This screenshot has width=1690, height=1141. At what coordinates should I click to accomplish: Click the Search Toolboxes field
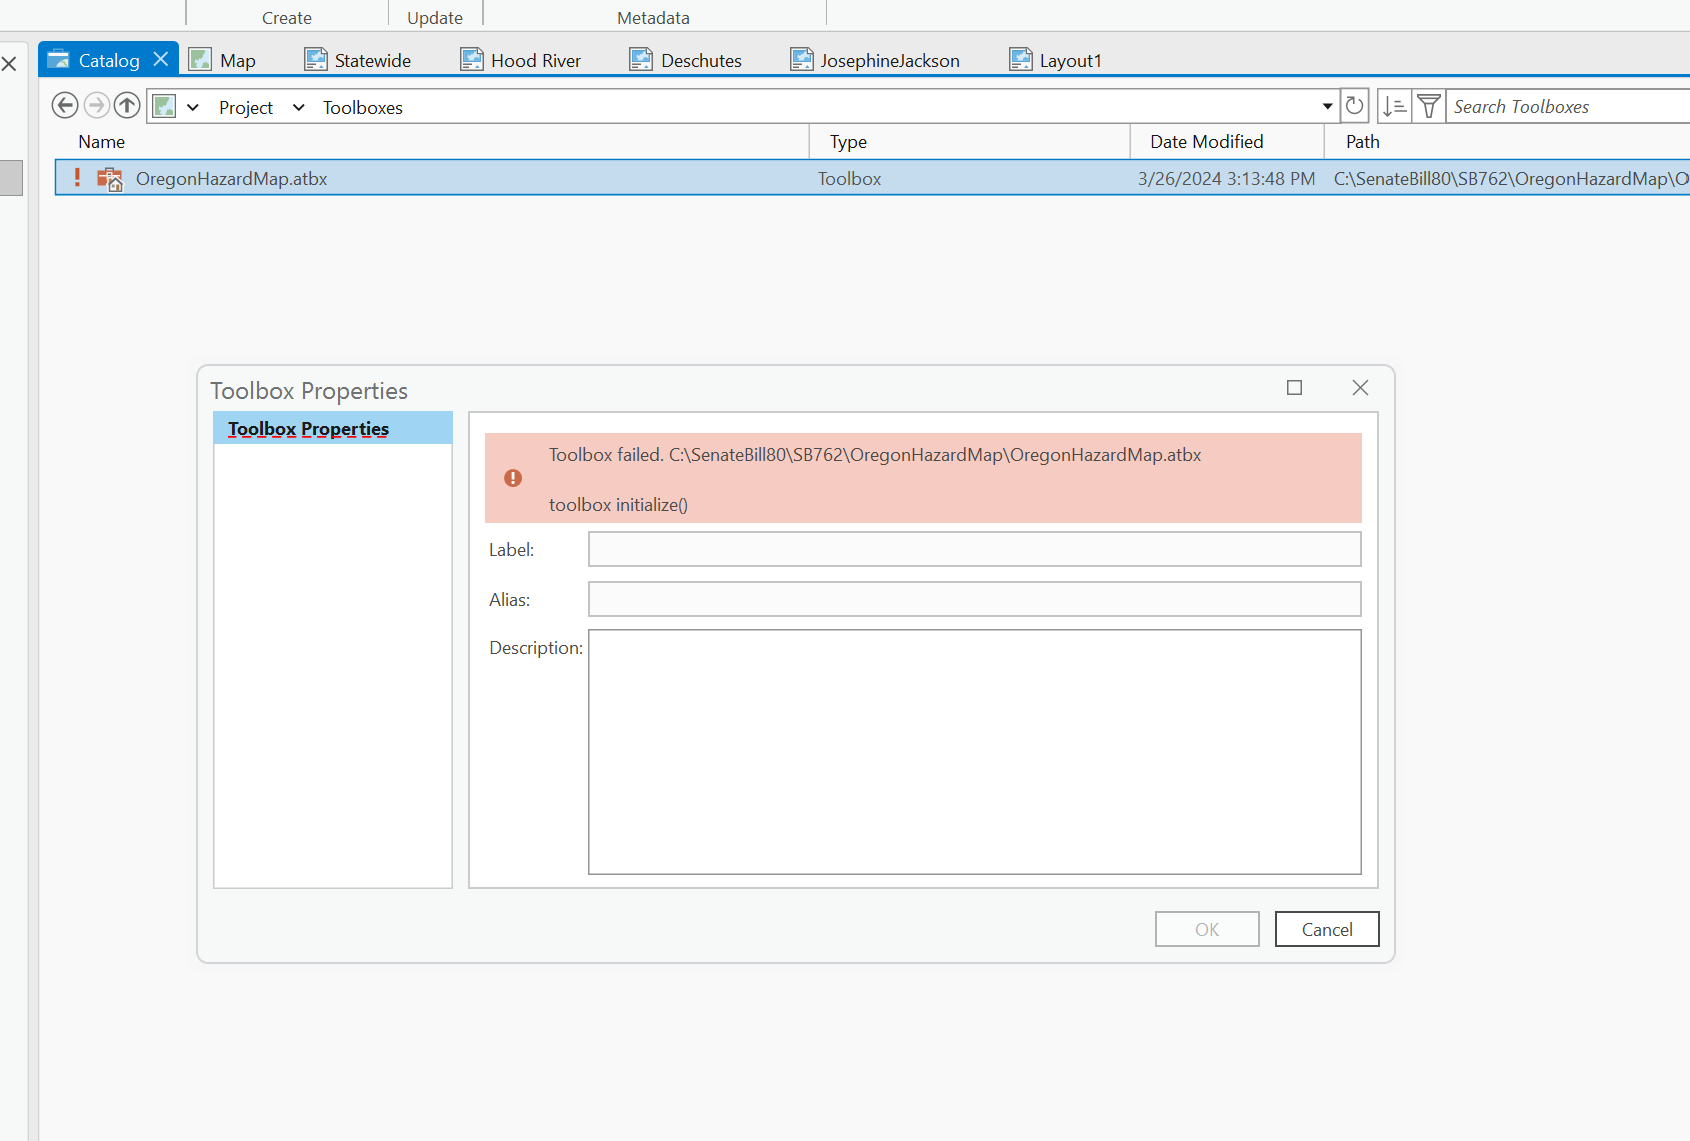coord(1560,105)
